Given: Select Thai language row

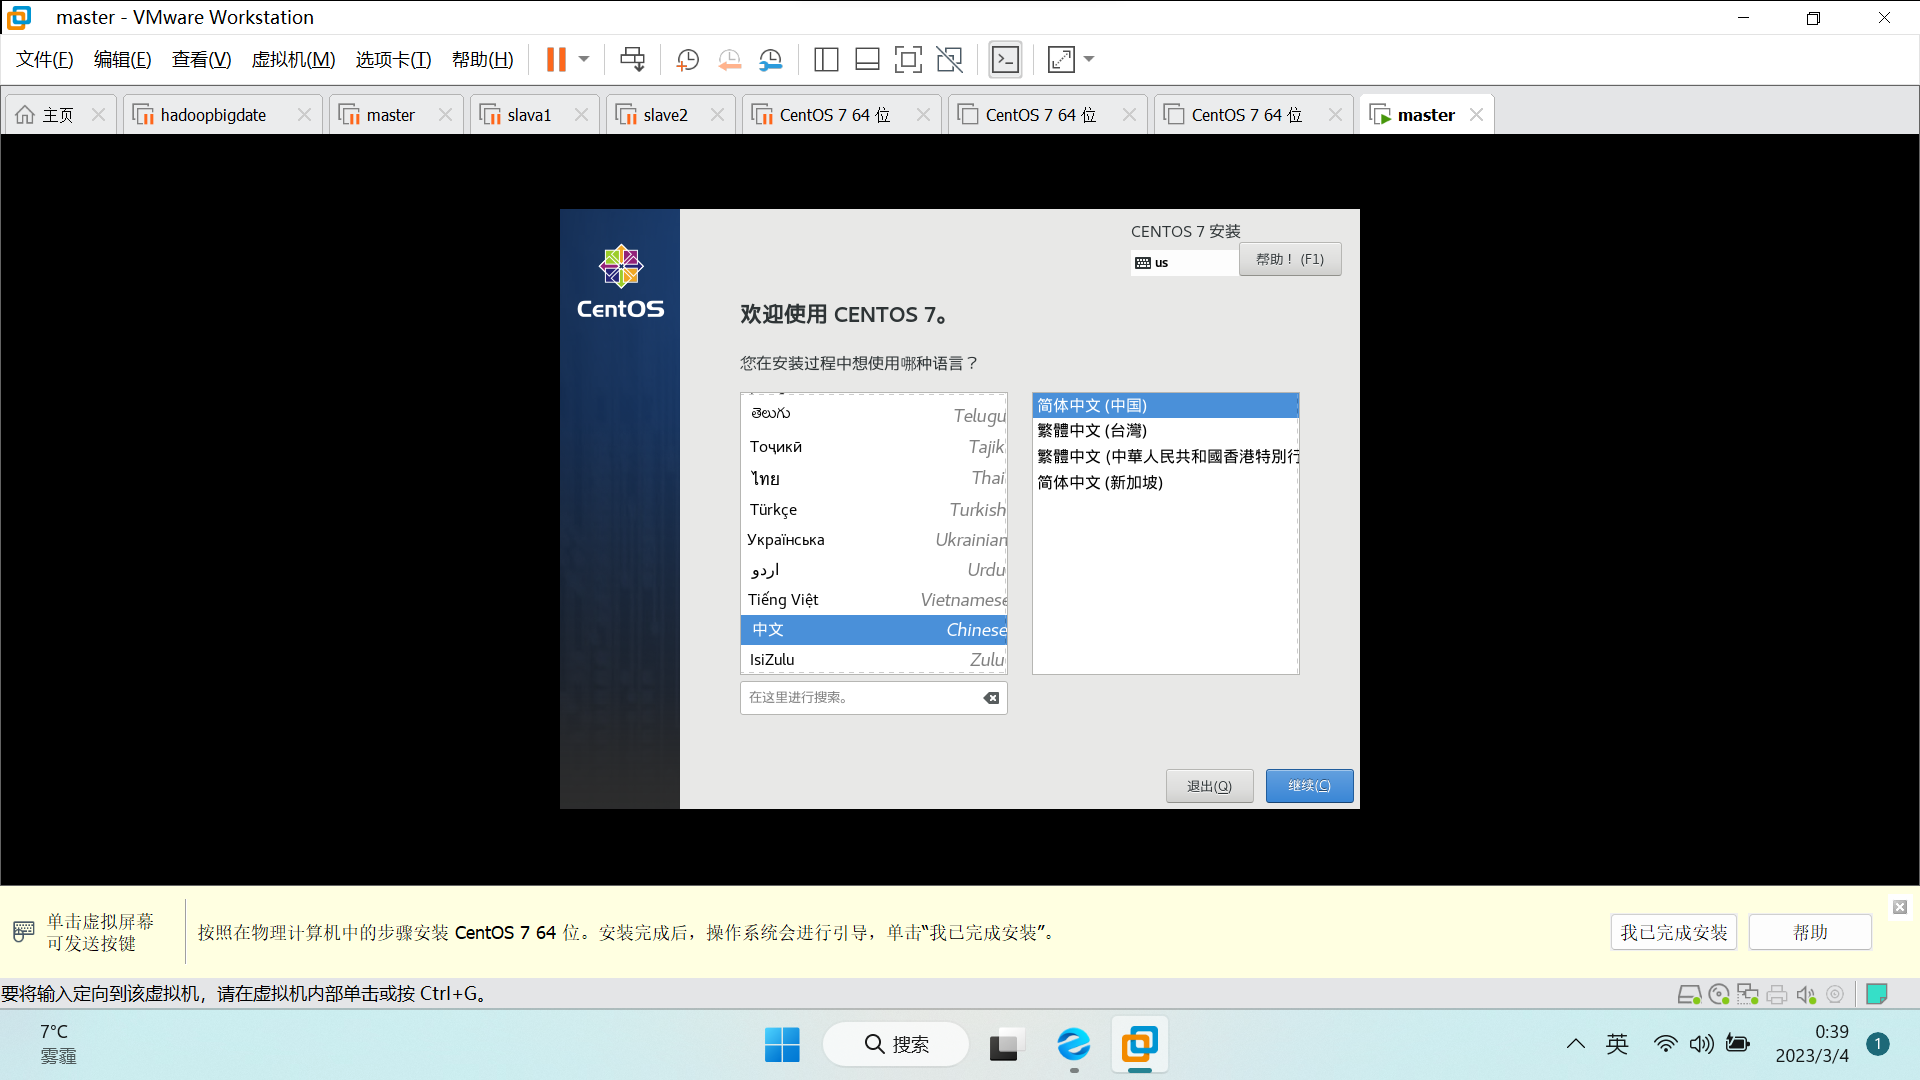Looking at the screenshot, I should pyautogui.click(x=873, y=478).
